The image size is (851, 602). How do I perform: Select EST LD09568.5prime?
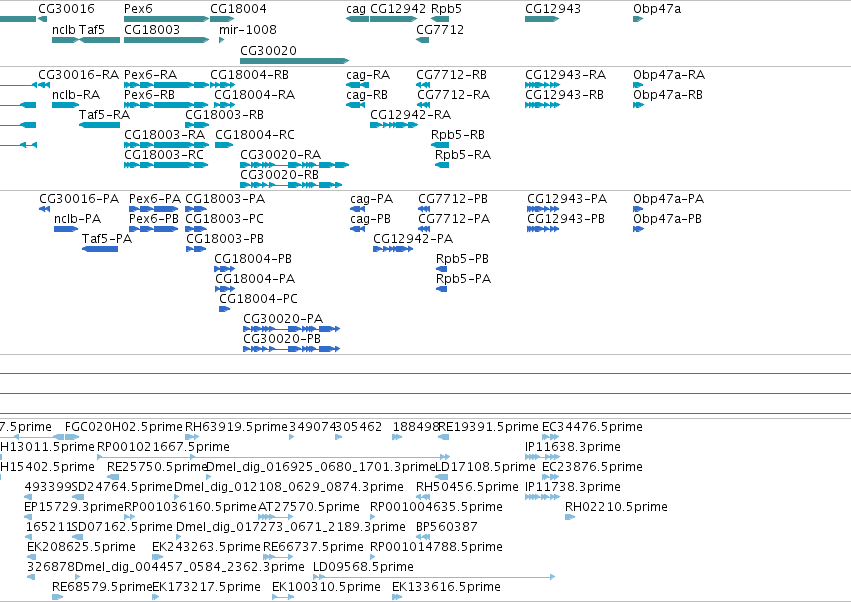(x=434, y=576)
